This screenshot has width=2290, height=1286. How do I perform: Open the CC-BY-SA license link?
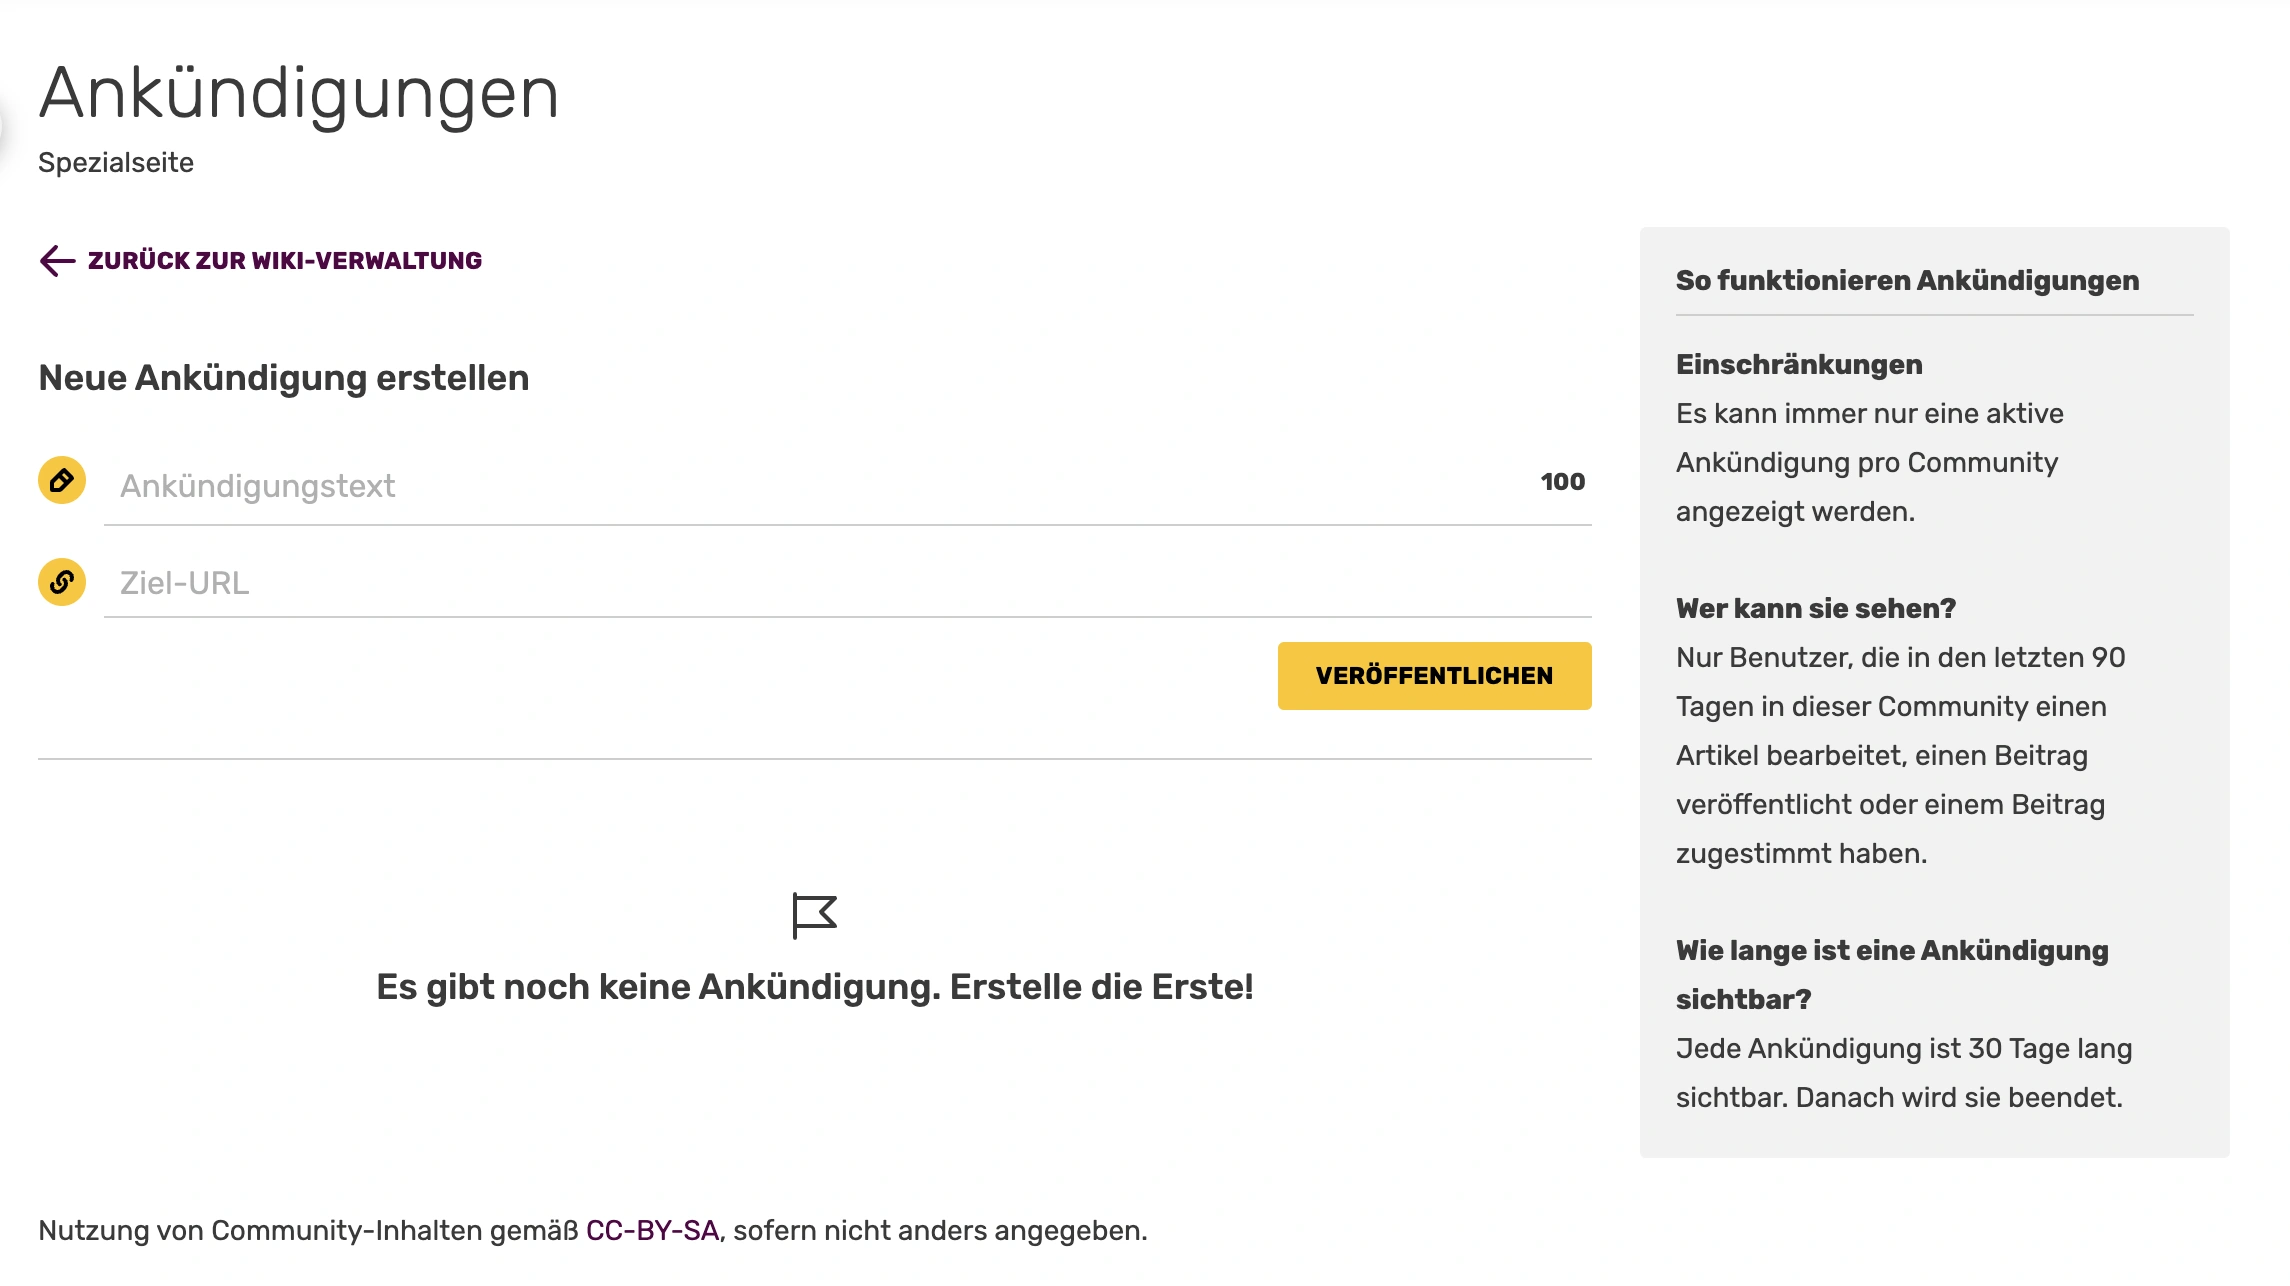coord(652,1230)
